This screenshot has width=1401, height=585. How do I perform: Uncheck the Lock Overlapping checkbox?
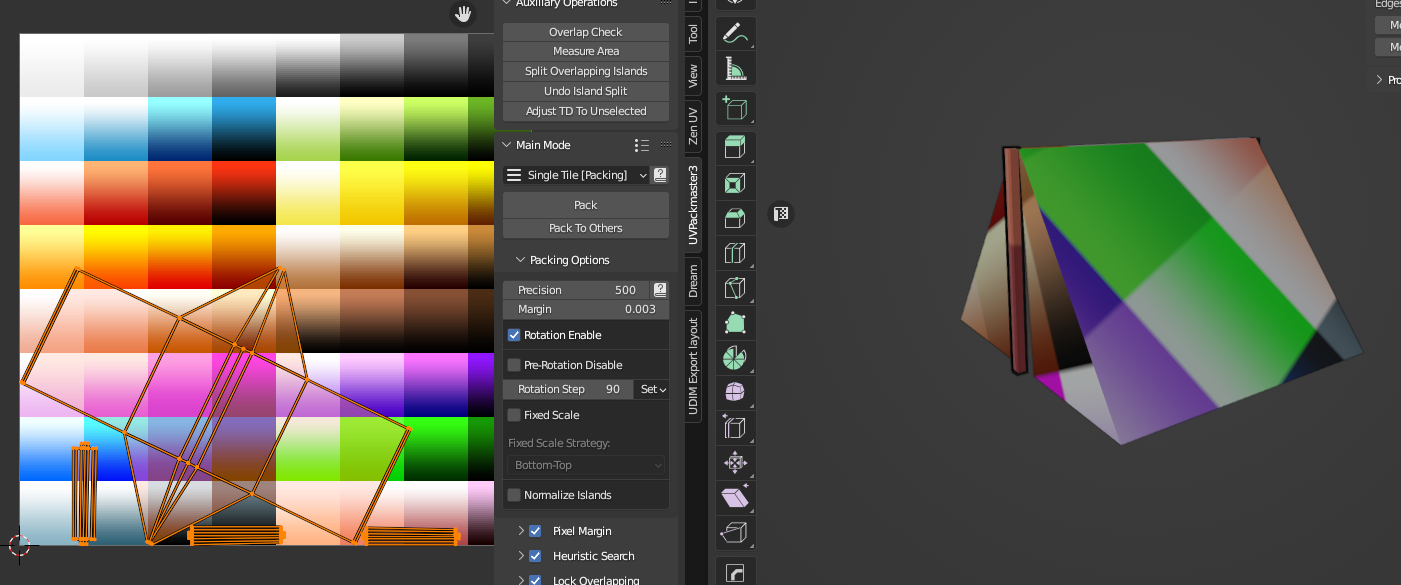click(x=535, y=580)
